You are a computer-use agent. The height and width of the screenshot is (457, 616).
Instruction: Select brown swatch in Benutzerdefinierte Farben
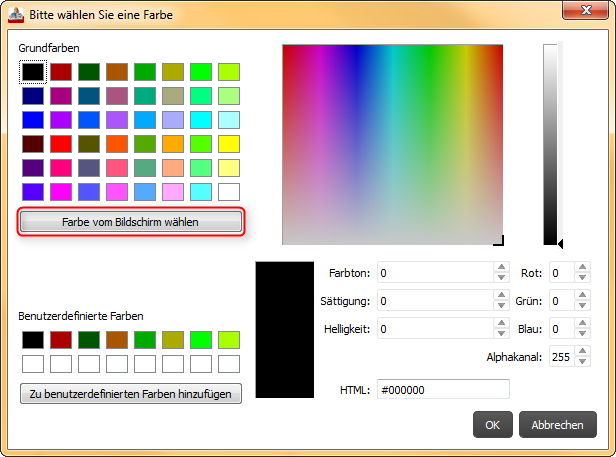tap(117, 340)
